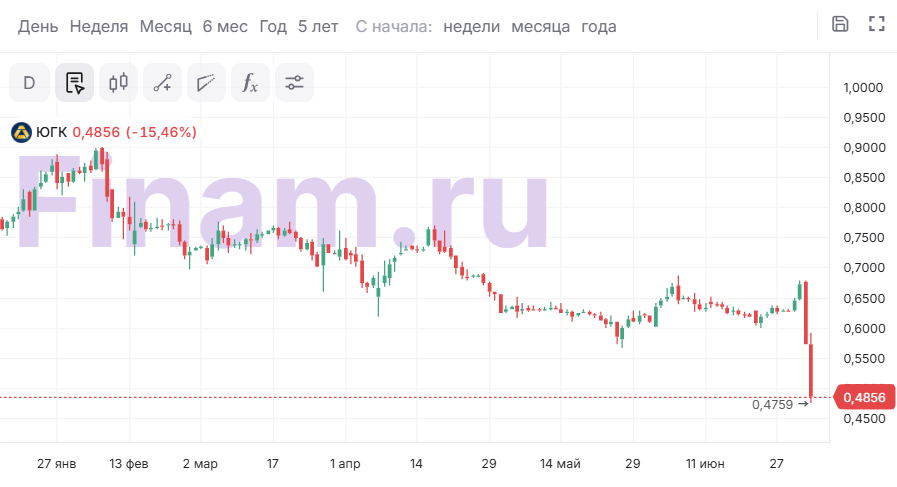Select the Год time range
The height and width of the screenshot is (487, 897).
point(273,27)
